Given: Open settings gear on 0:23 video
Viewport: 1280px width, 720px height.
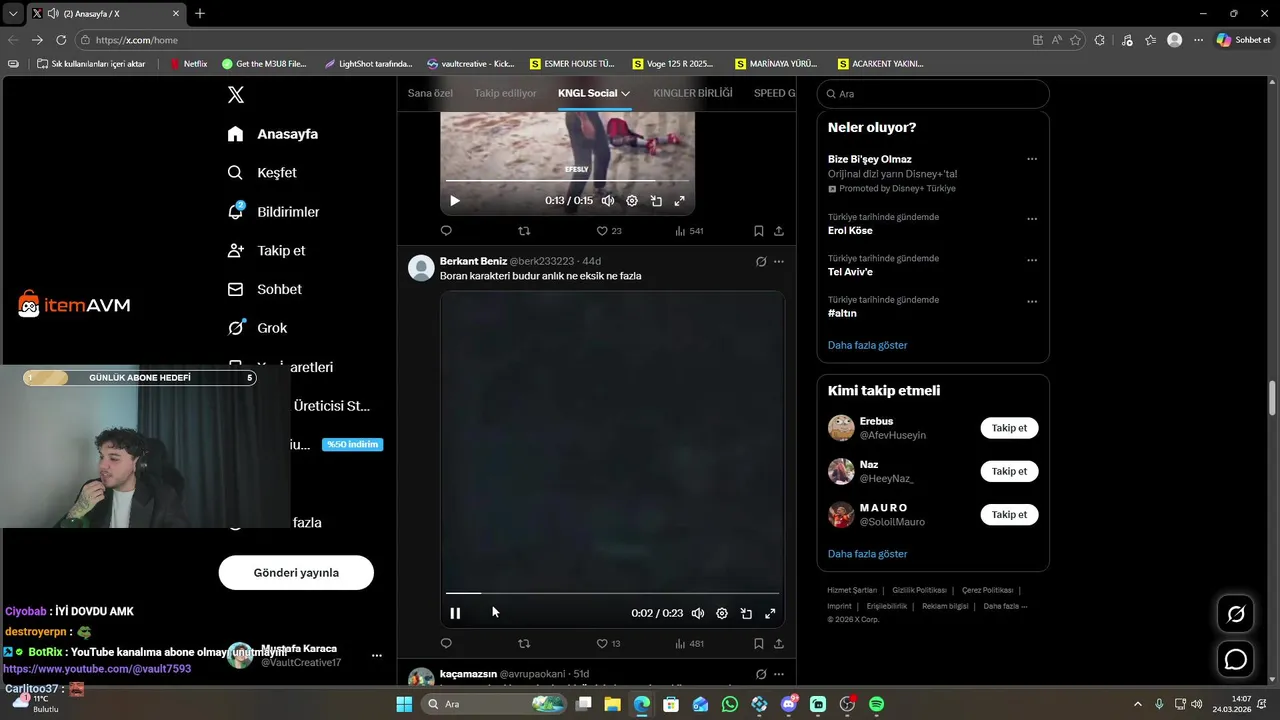Looking at the screenshot, I should coord(722,614).
